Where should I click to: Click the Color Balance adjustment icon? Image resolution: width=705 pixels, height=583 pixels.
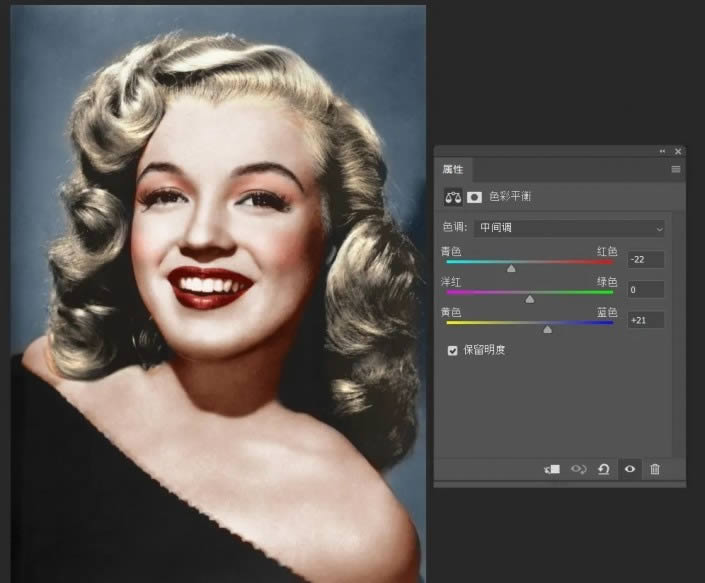(x=453, y=197)
